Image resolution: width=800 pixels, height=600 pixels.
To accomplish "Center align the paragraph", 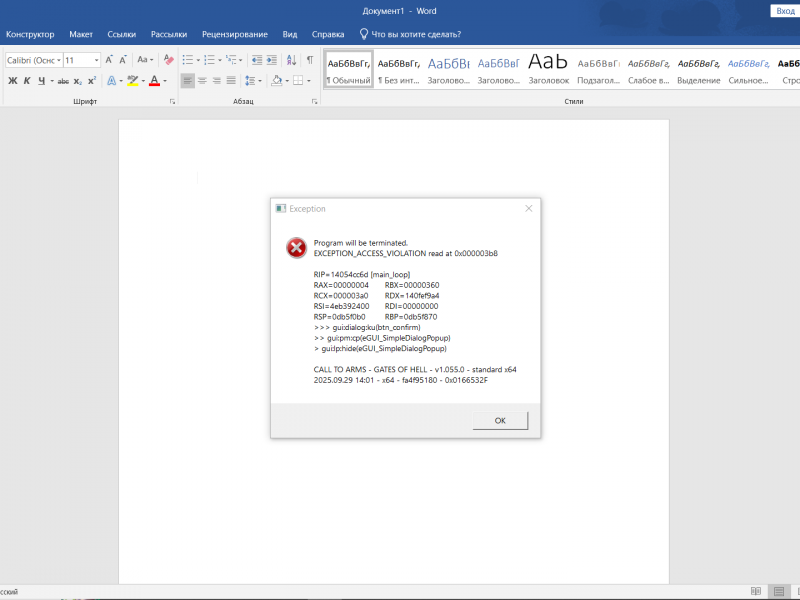I will pos(202,80).
